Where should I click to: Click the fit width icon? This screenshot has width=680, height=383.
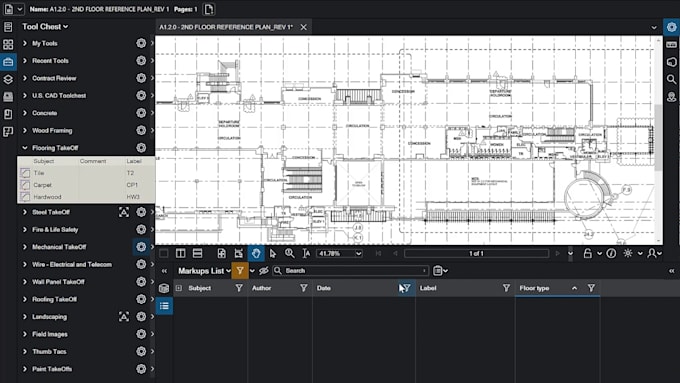click(x=239, y=253)
